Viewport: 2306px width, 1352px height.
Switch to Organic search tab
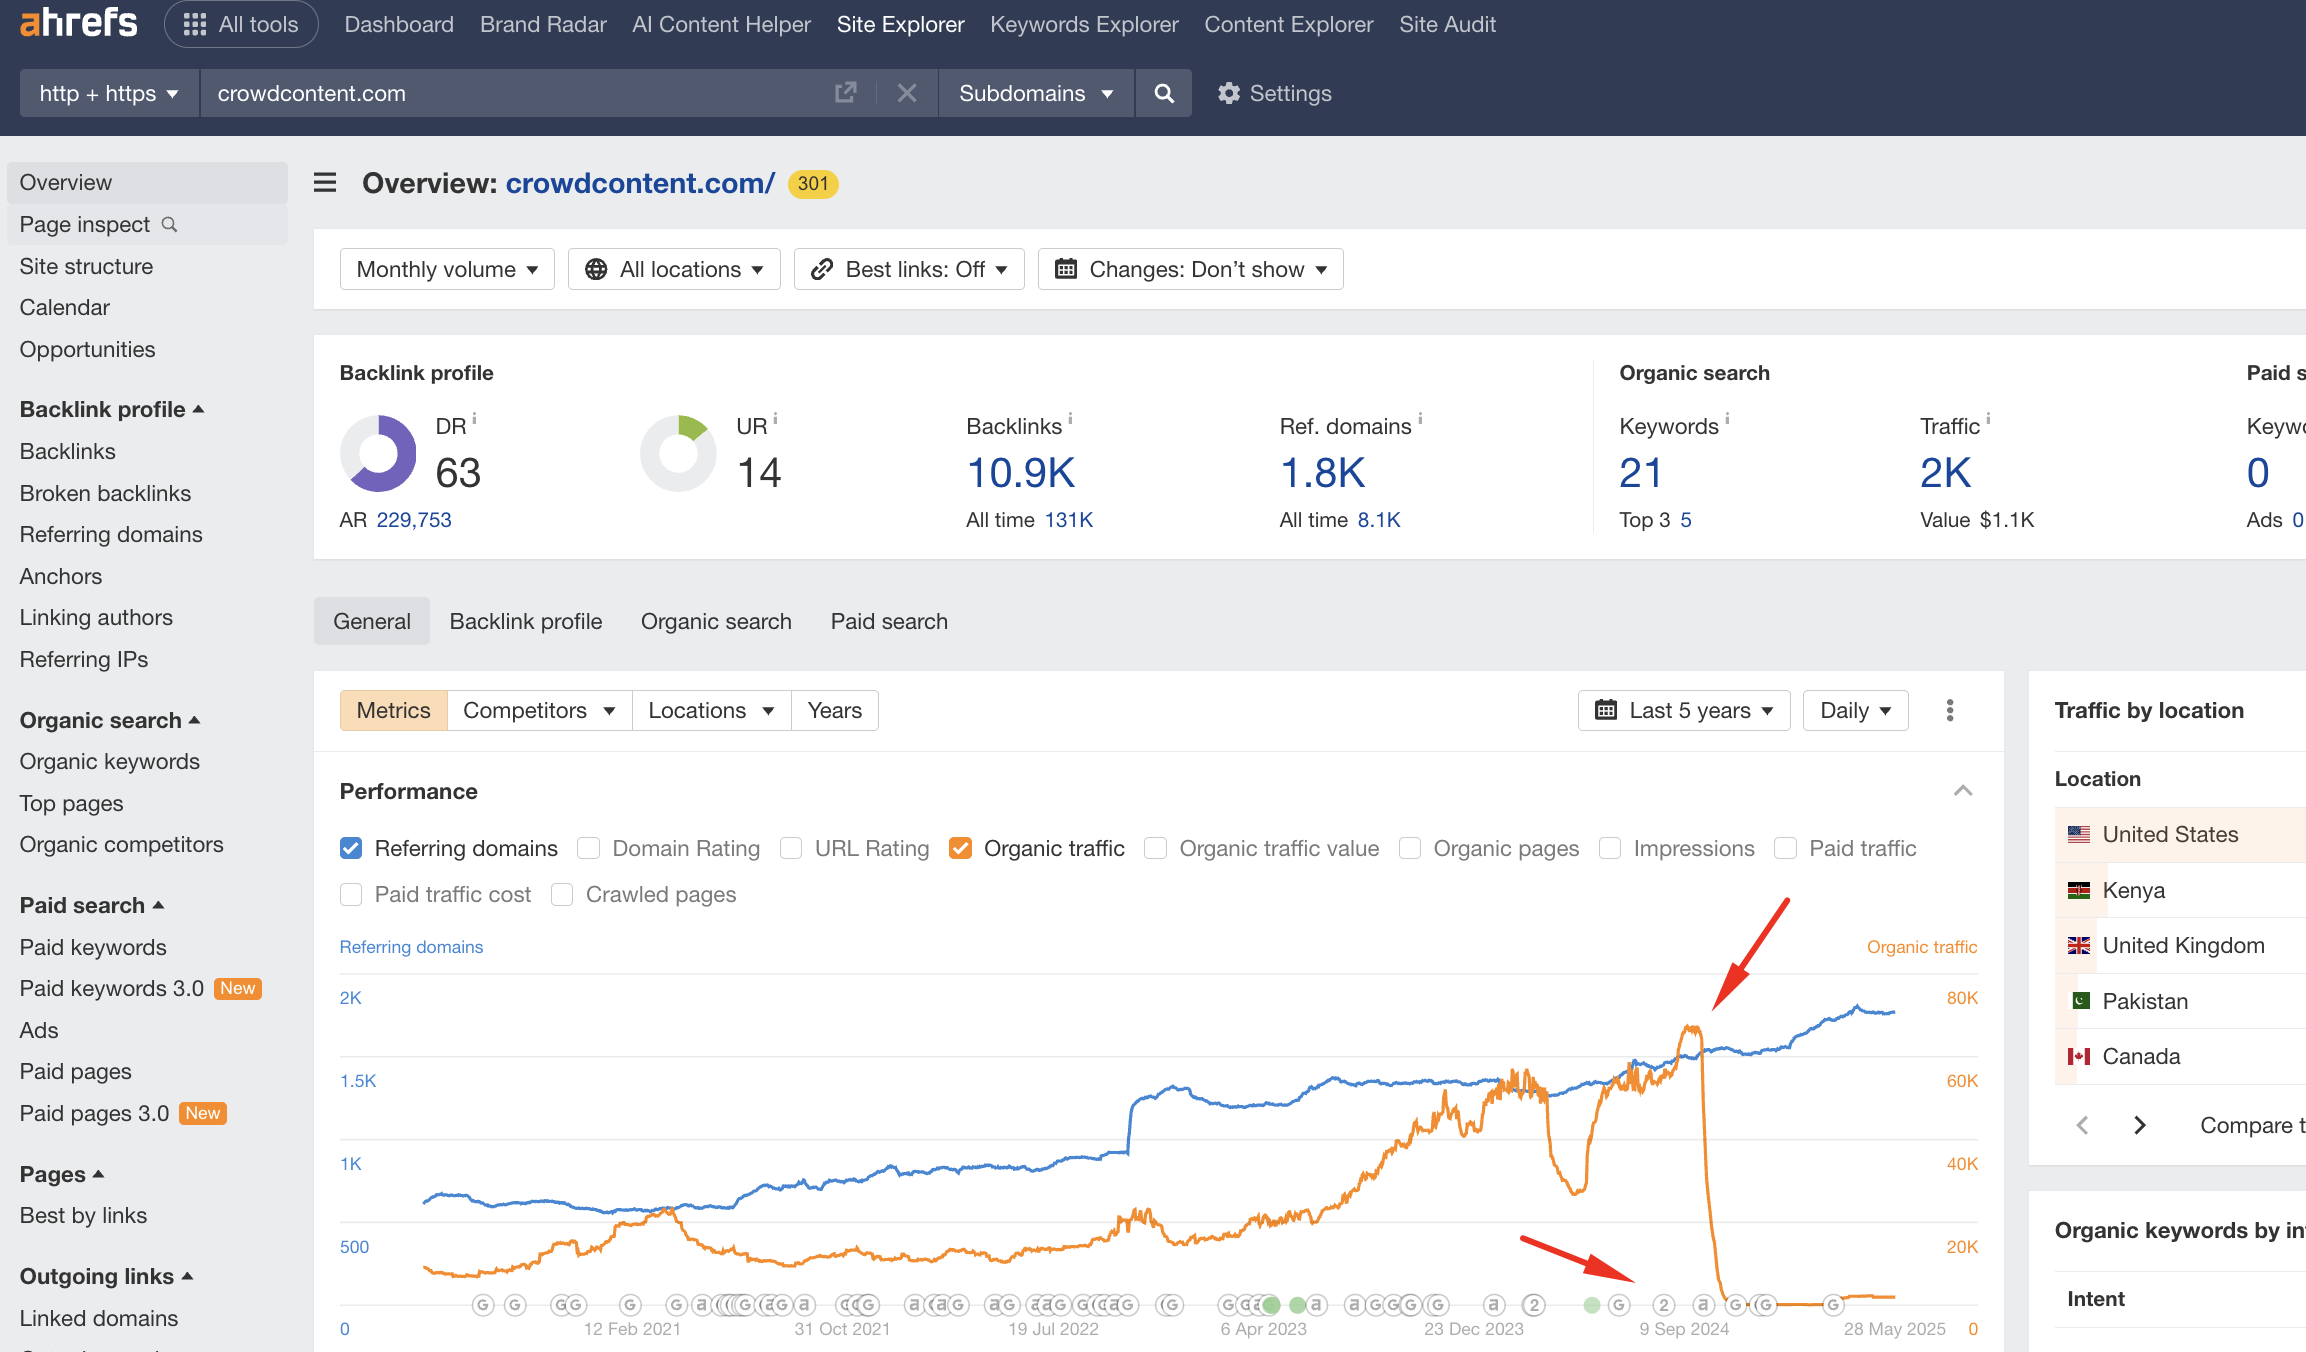[x=716, y=621]
